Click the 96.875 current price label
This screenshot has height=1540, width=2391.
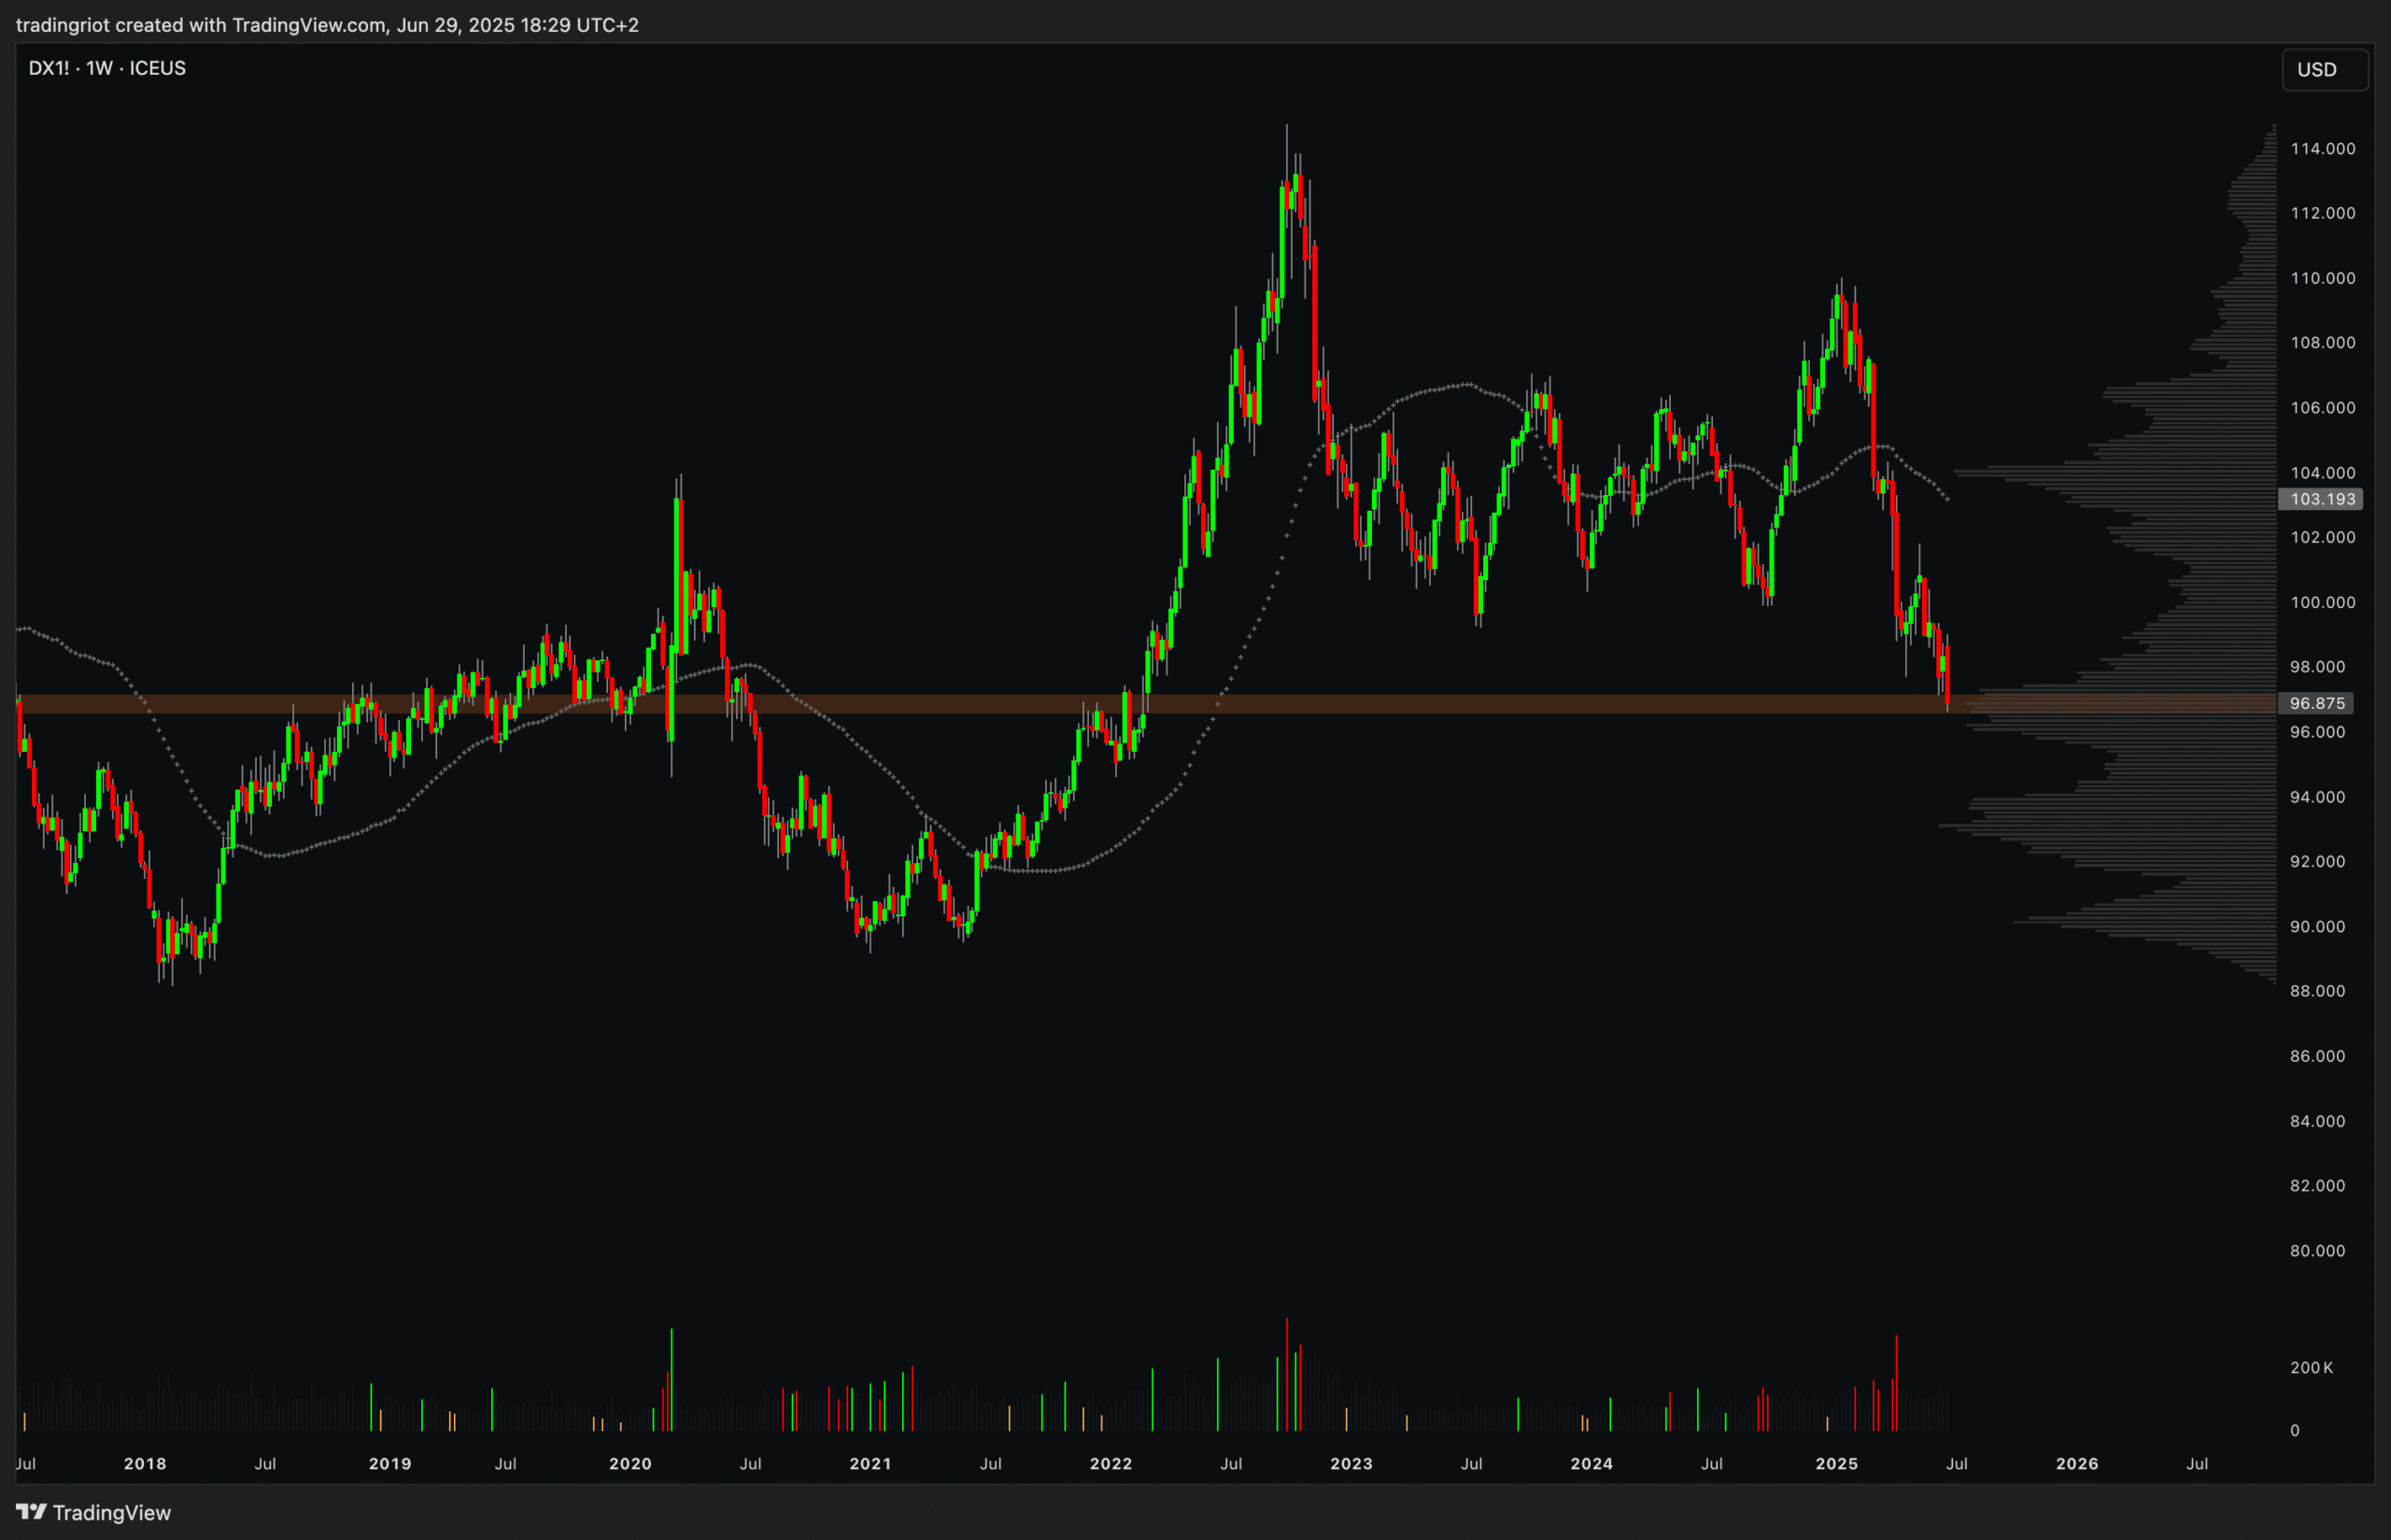[x=2317, y=703]
